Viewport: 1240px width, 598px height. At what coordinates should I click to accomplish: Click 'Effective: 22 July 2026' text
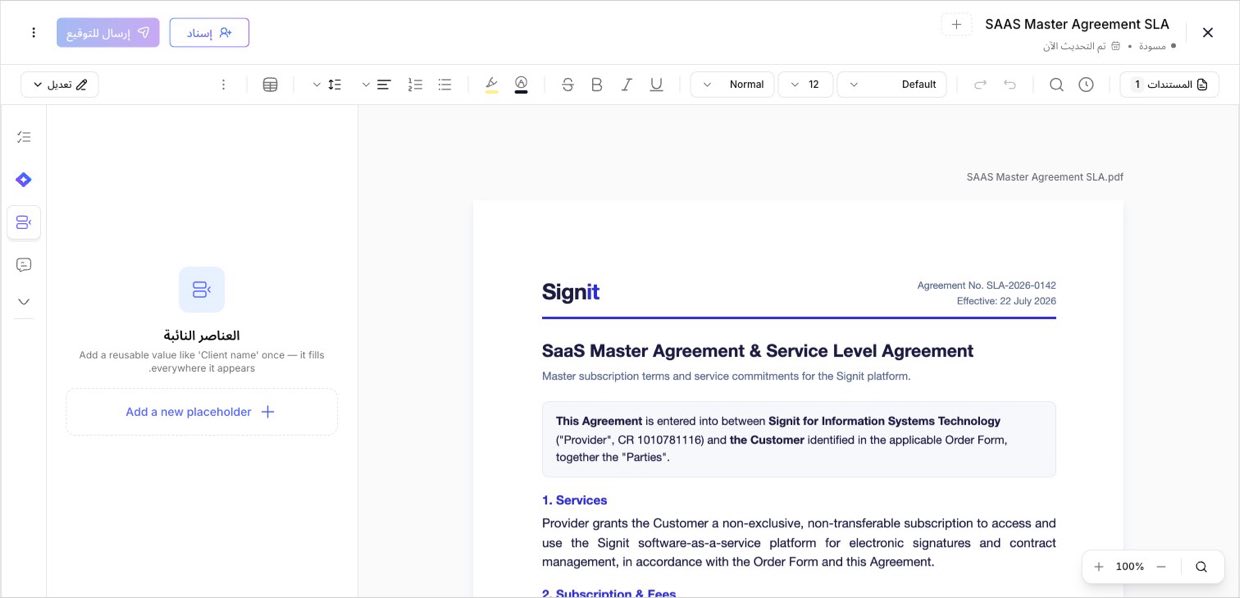click(x=1006, y=301)
